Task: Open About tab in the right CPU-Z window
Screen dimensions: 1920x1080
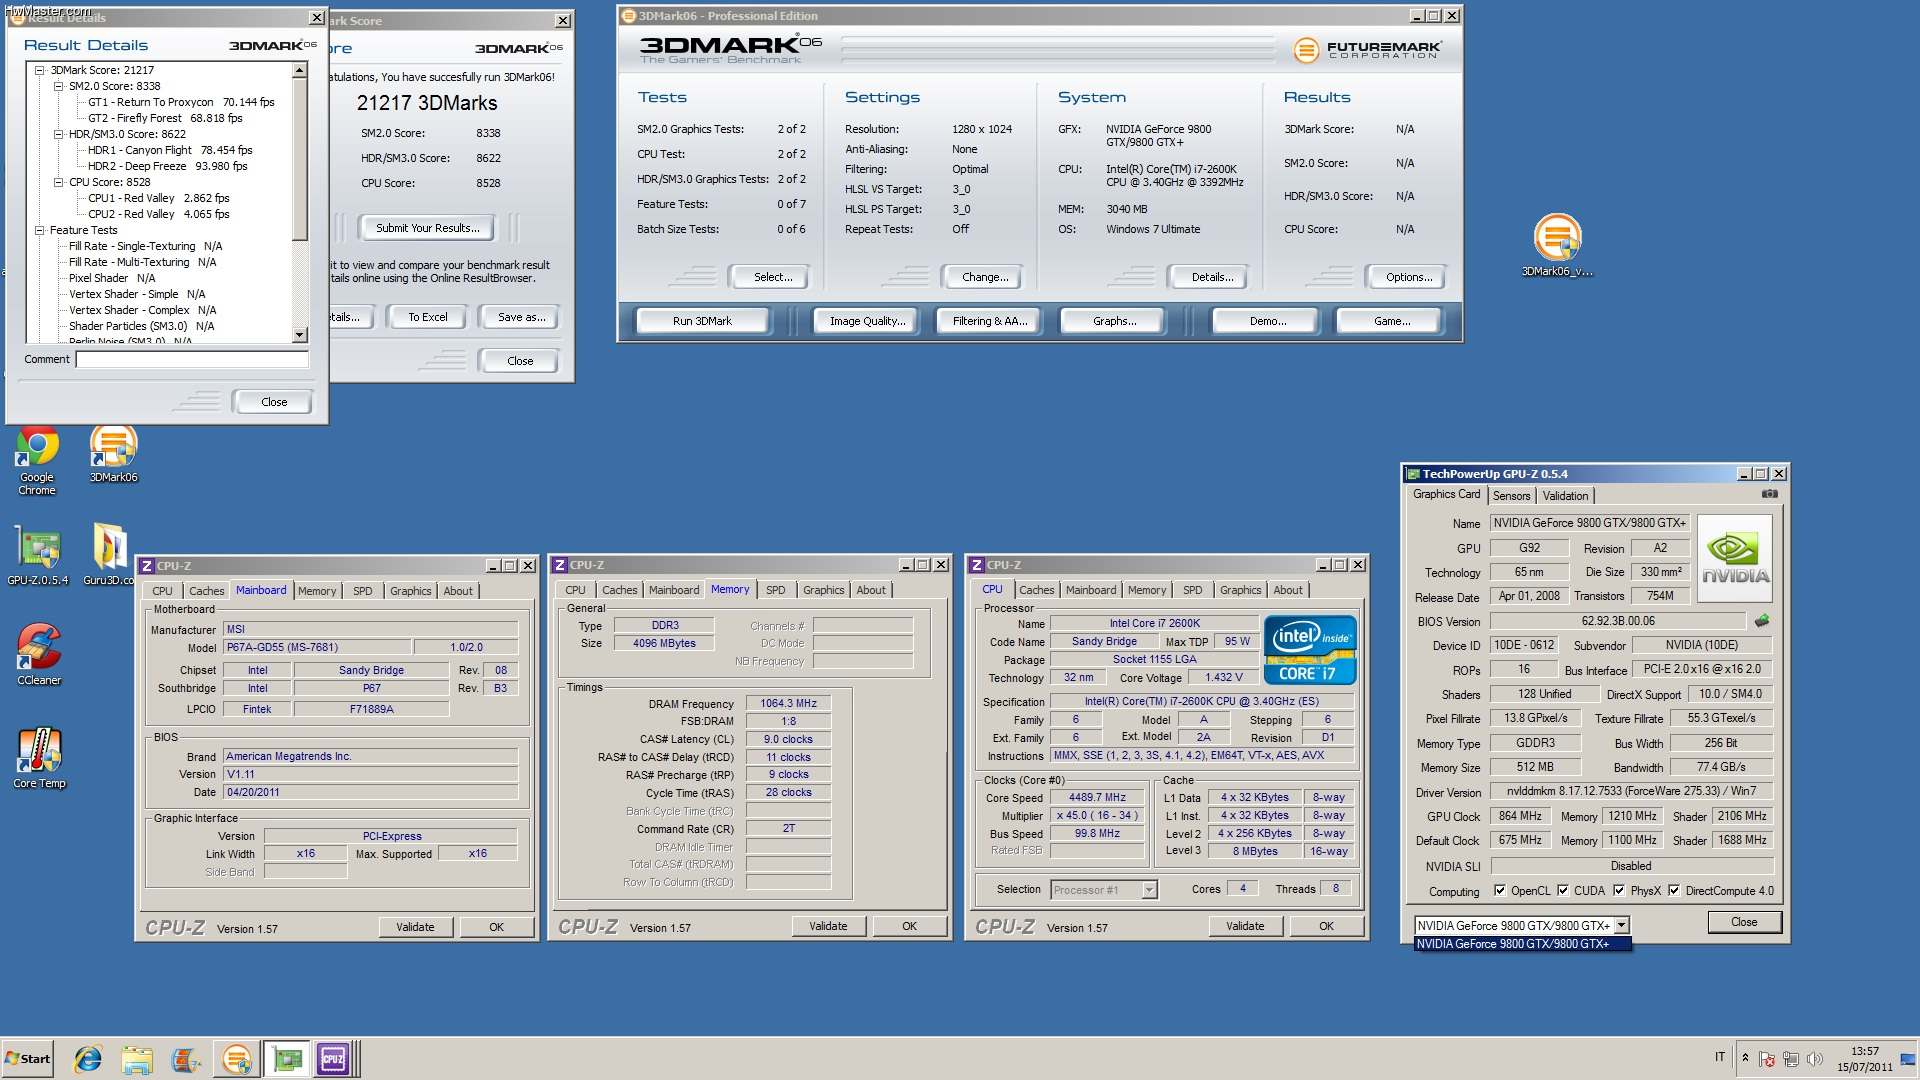Action: [x=1288, y=590]
